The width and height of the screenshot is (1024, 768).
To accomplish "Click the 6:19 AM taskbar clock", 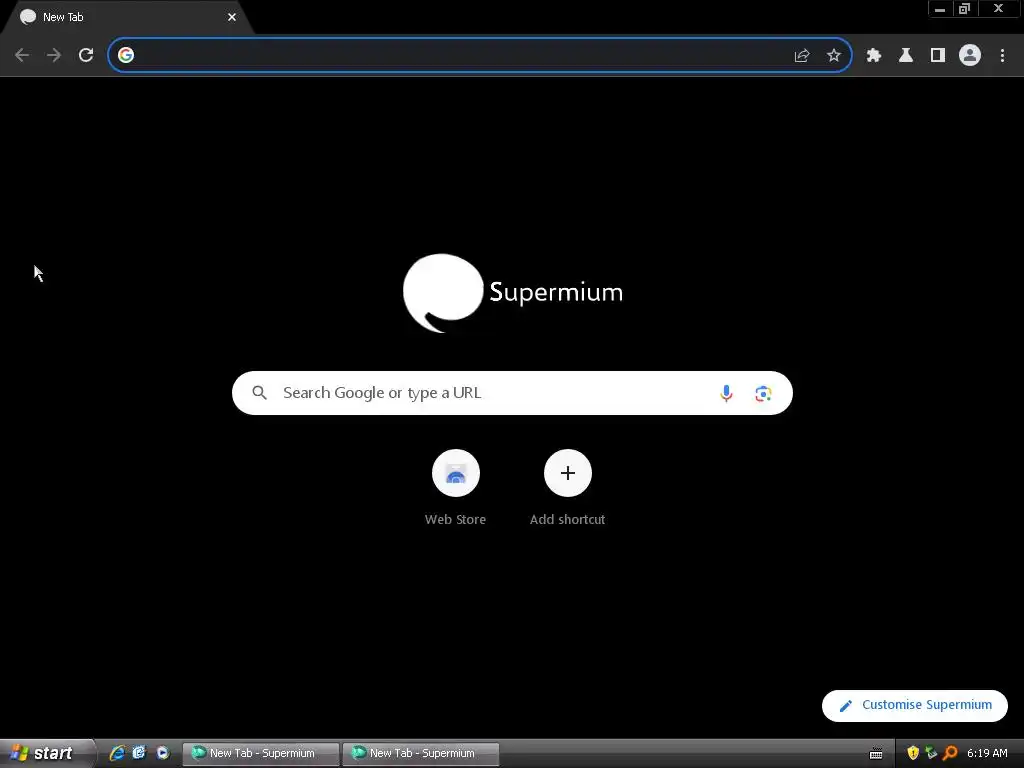I will tap(987, 753).
